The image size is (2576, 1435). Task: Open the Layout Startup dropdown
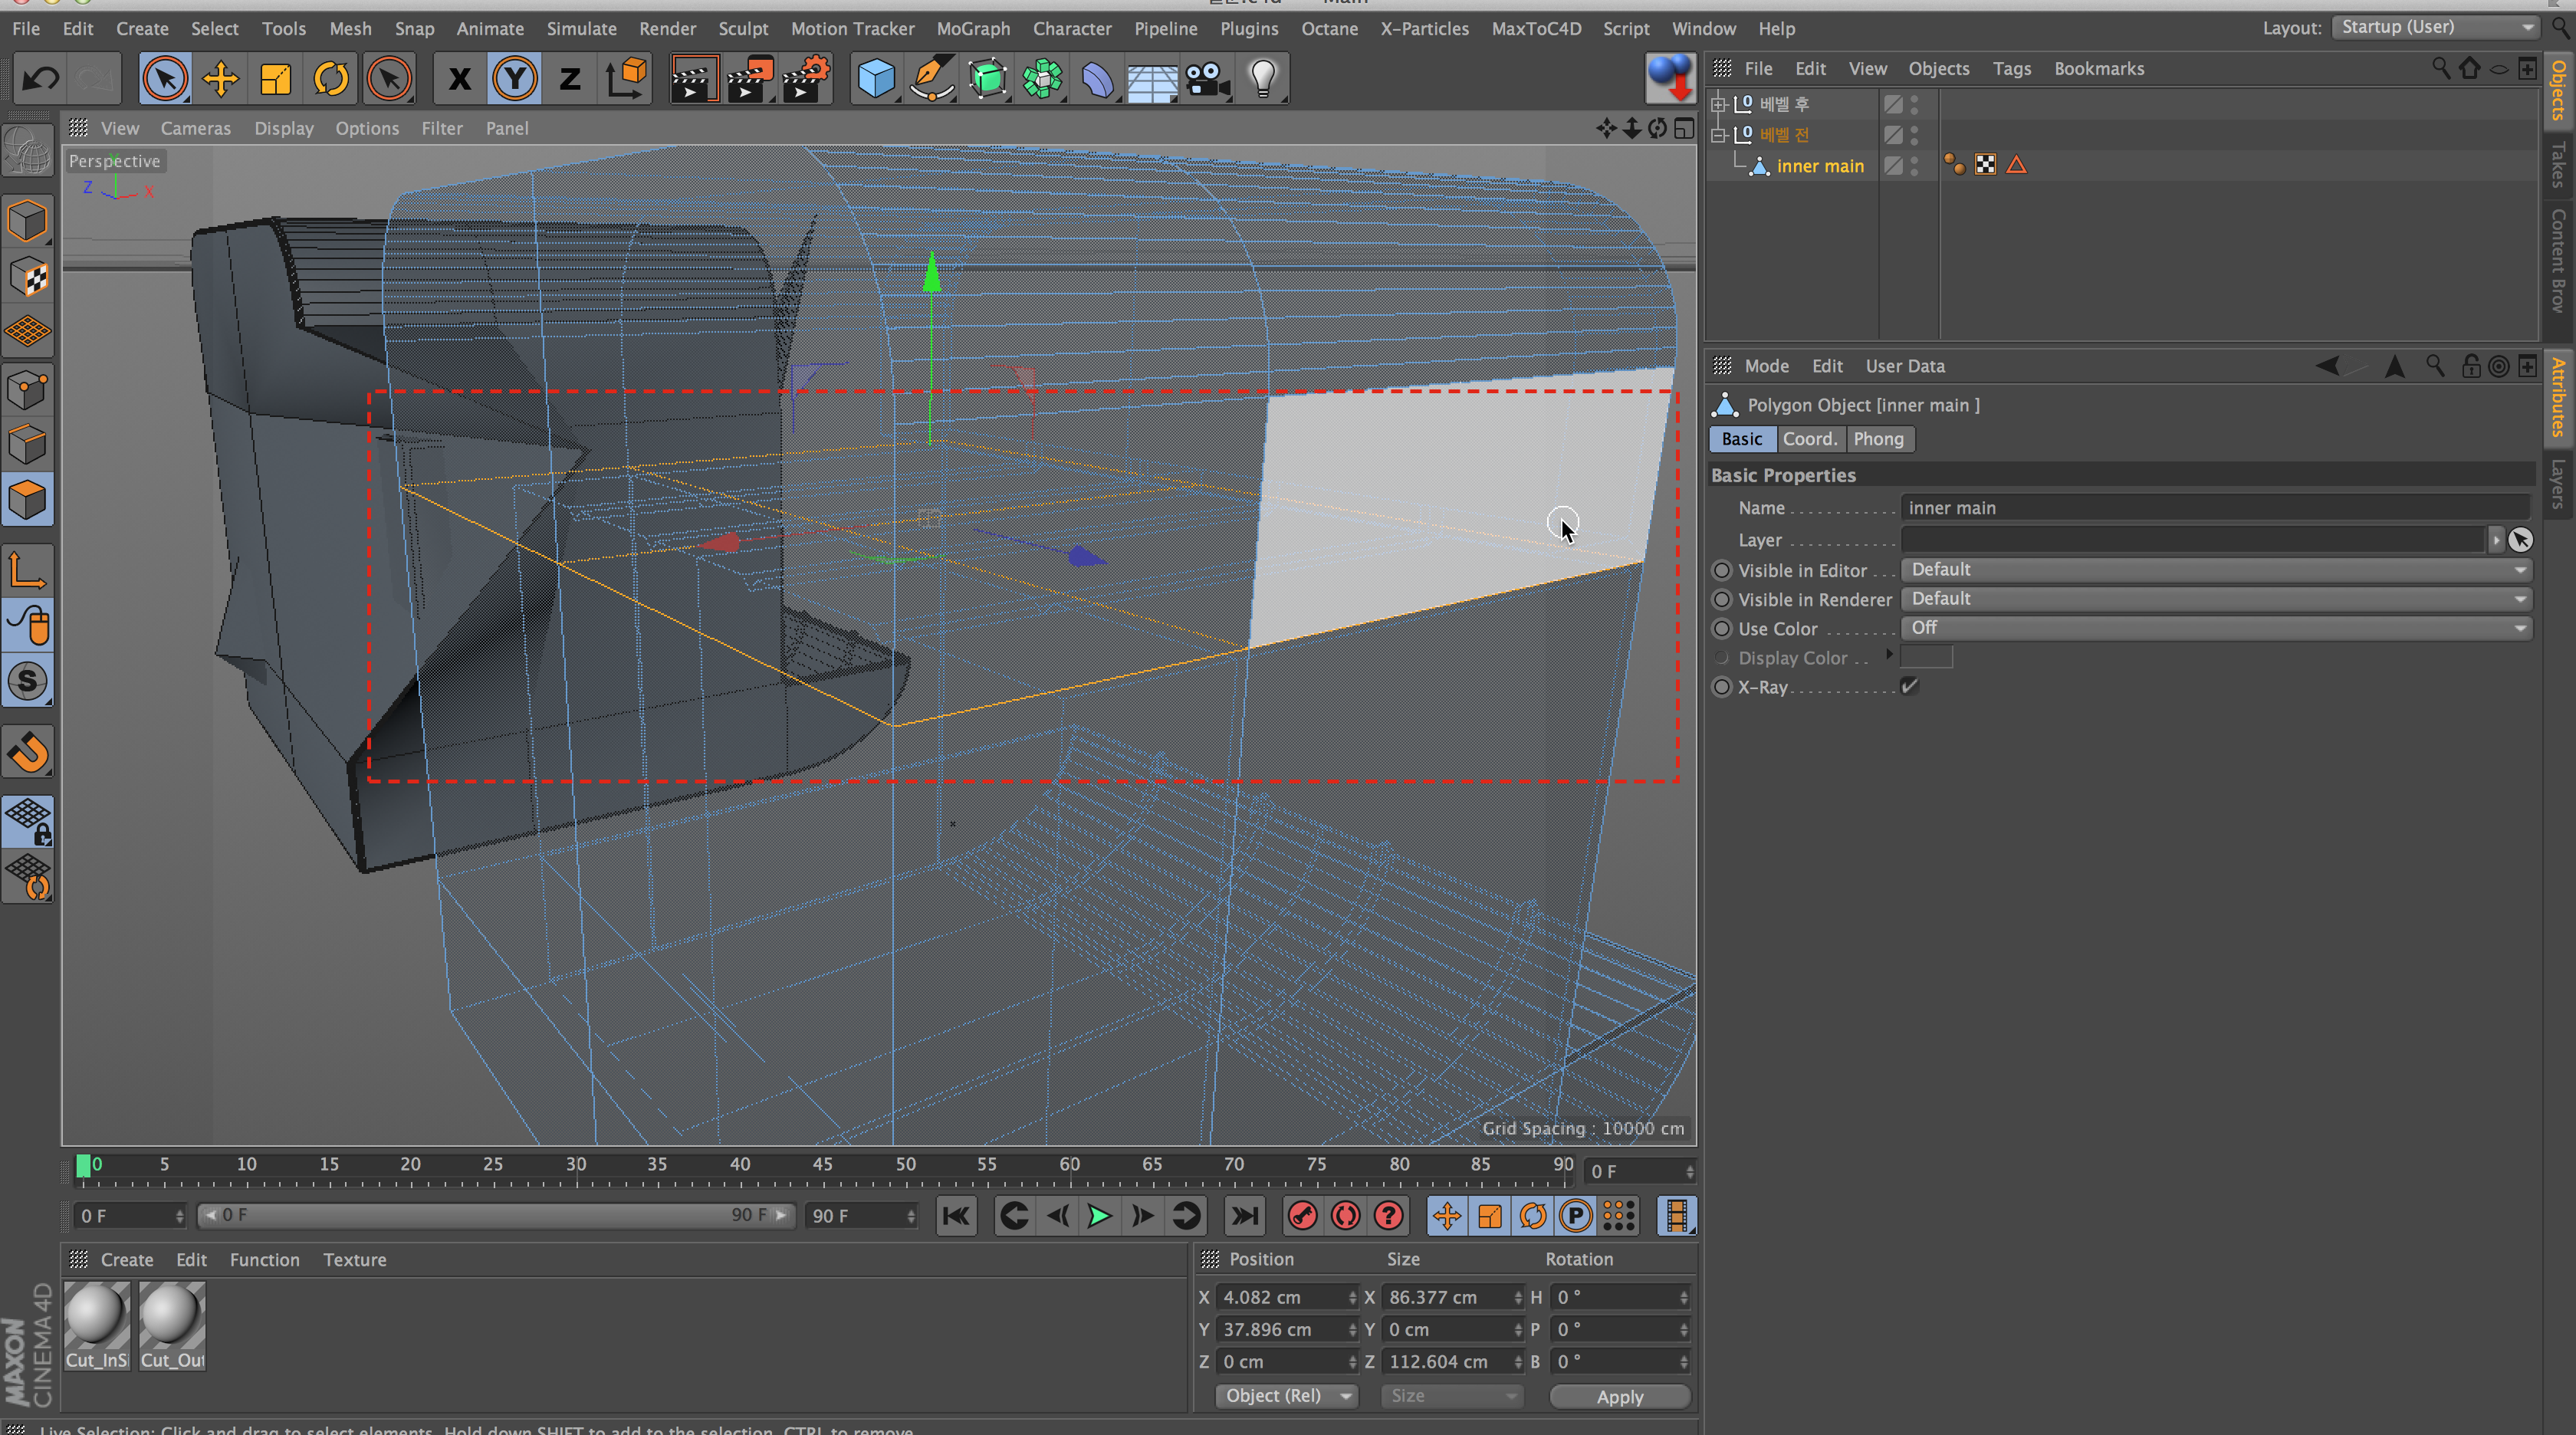[2434, 27]
